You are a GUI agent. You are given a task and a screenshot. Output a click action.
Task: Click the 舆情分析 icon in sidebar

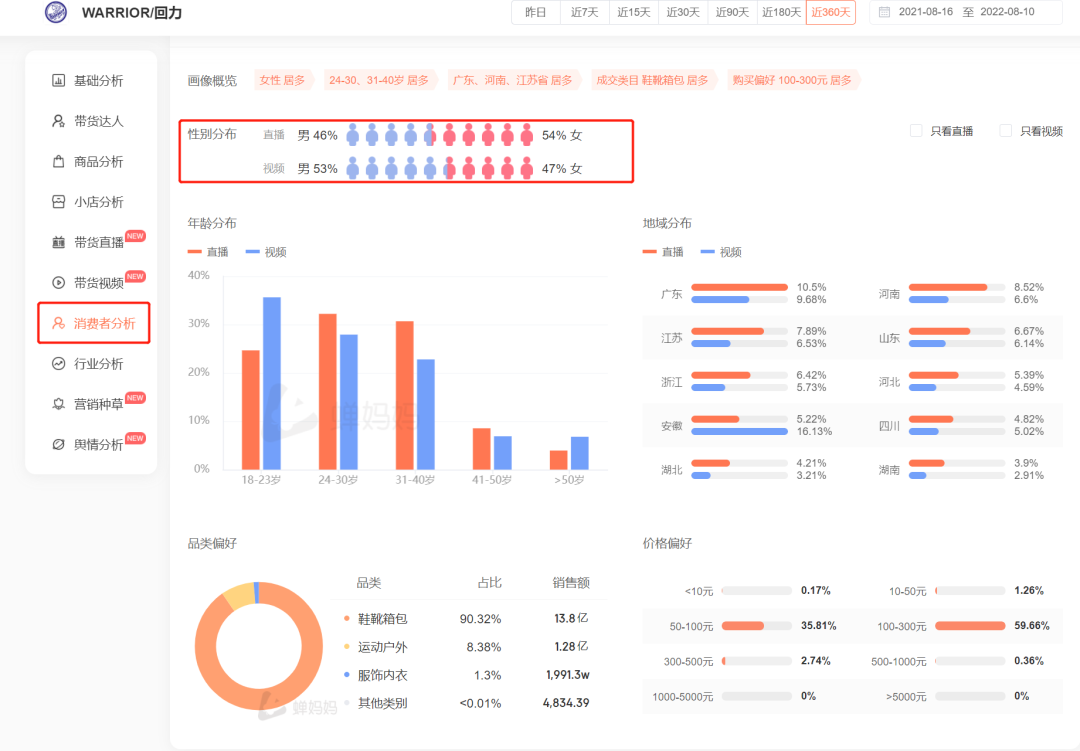[x=58, y=444]
